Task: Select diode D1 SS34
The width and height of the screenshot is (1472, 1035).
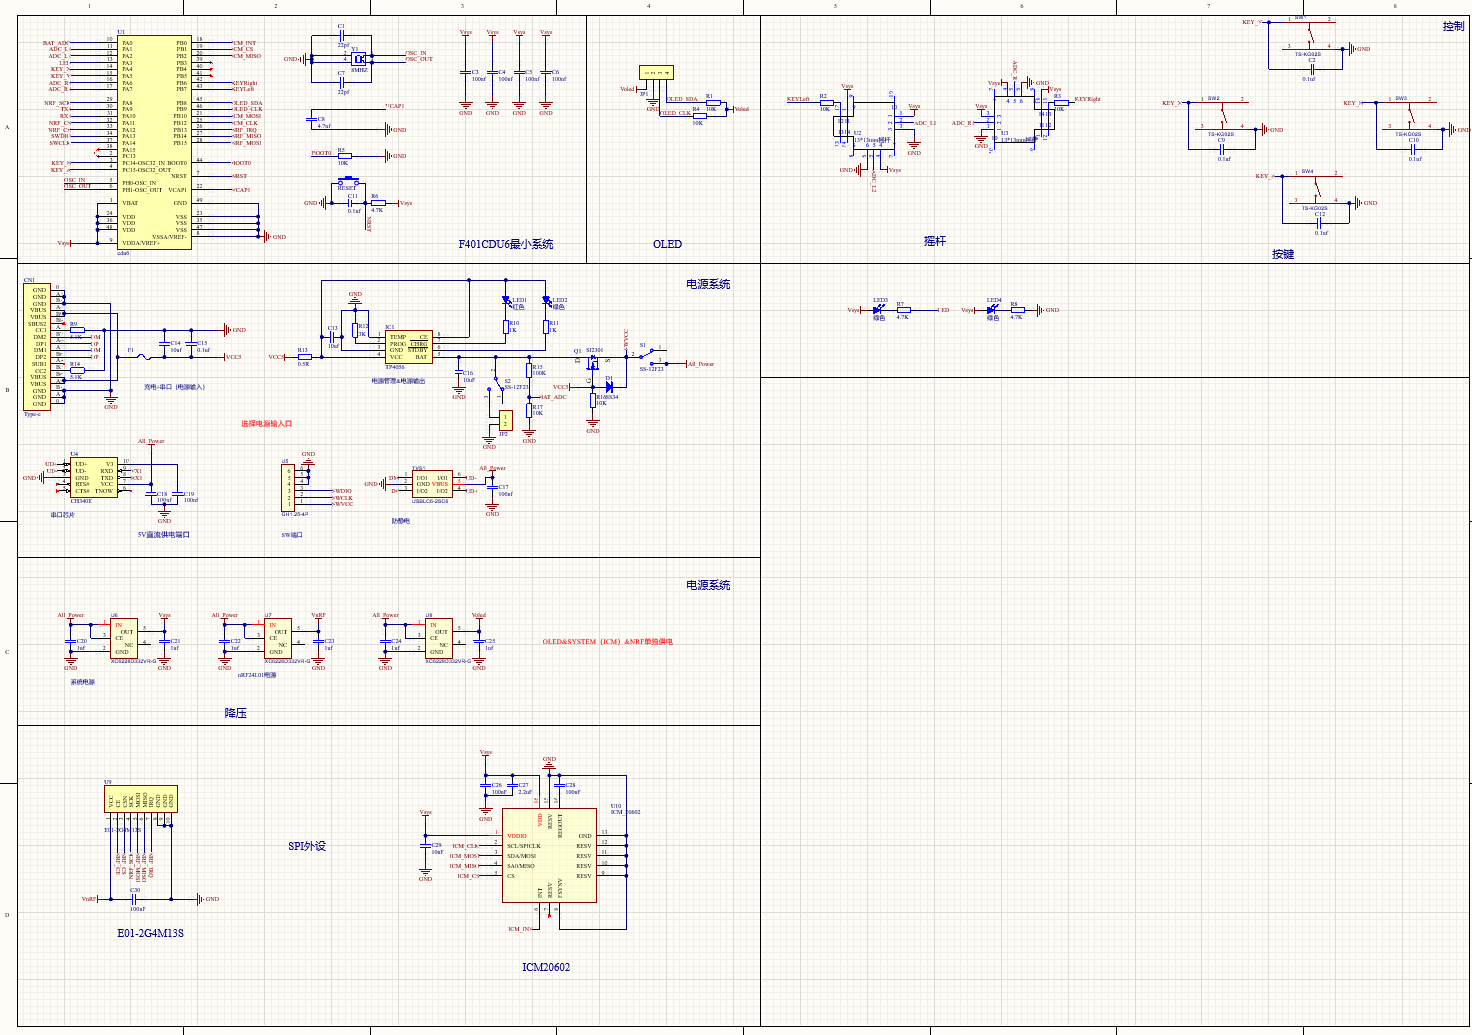Action: click(x=608, y=386)
